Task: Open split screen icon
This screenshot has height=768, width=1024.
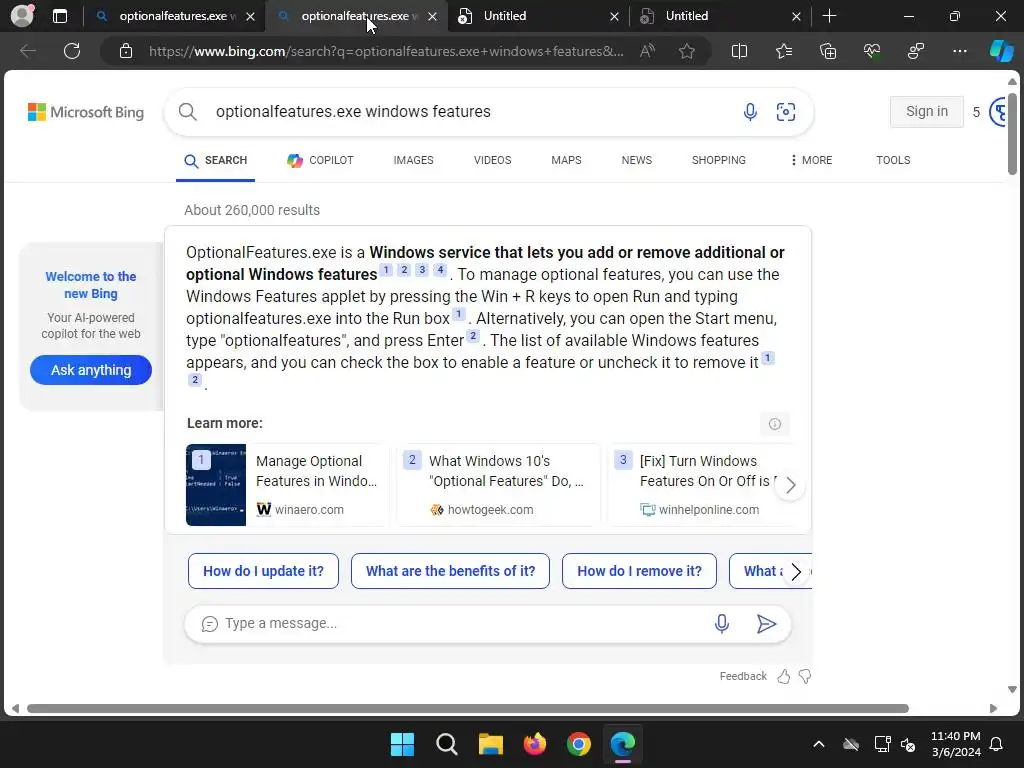Action: [x=739, y=51]
